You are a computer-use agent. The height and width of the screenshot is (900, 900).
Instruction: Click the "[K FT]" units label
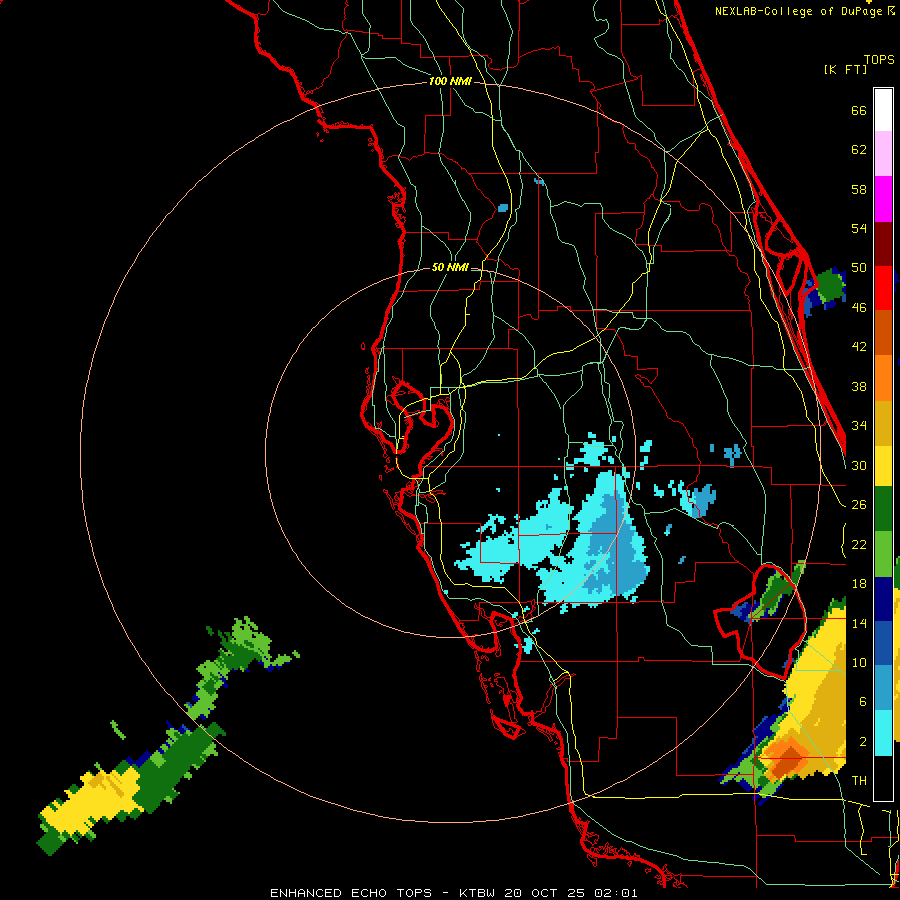[845, 69]
